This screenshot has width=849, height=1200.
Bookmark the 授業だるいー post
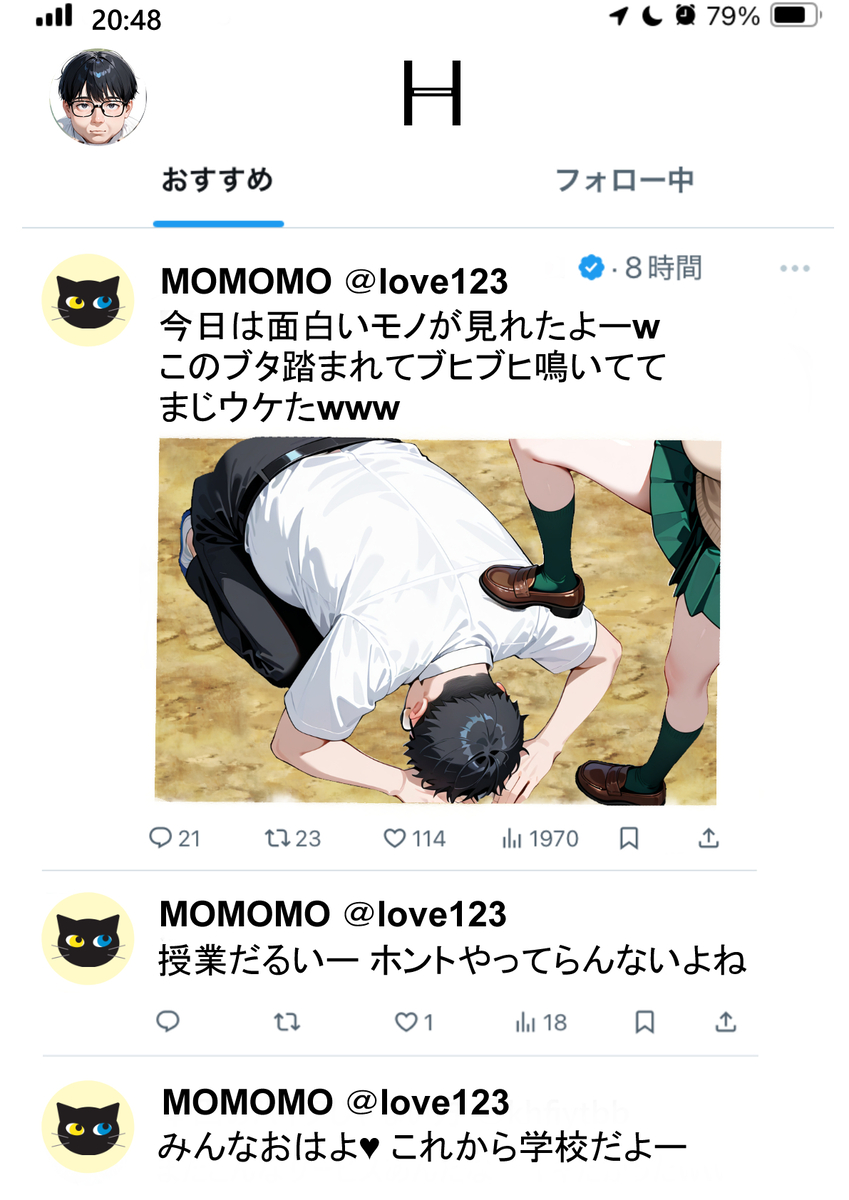645,1022
